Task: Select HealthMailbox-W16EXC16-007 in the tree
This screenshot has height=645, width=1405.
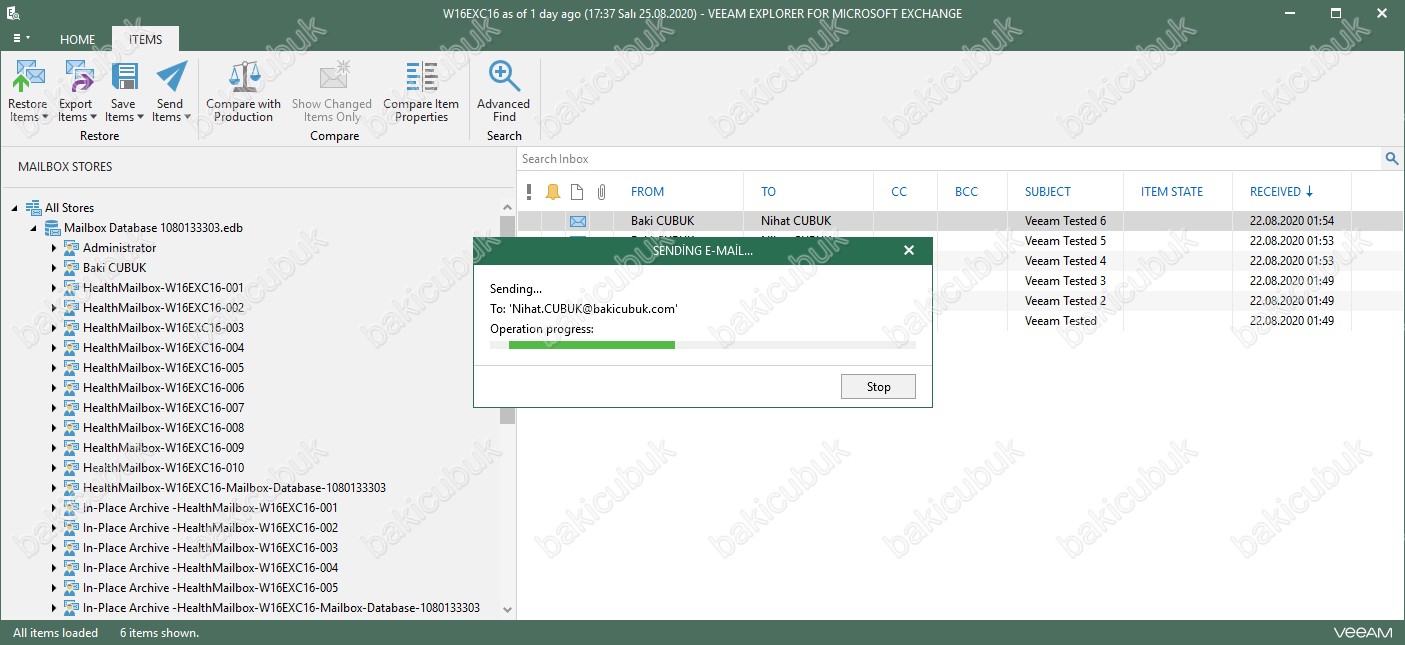Action: point(163,408)
